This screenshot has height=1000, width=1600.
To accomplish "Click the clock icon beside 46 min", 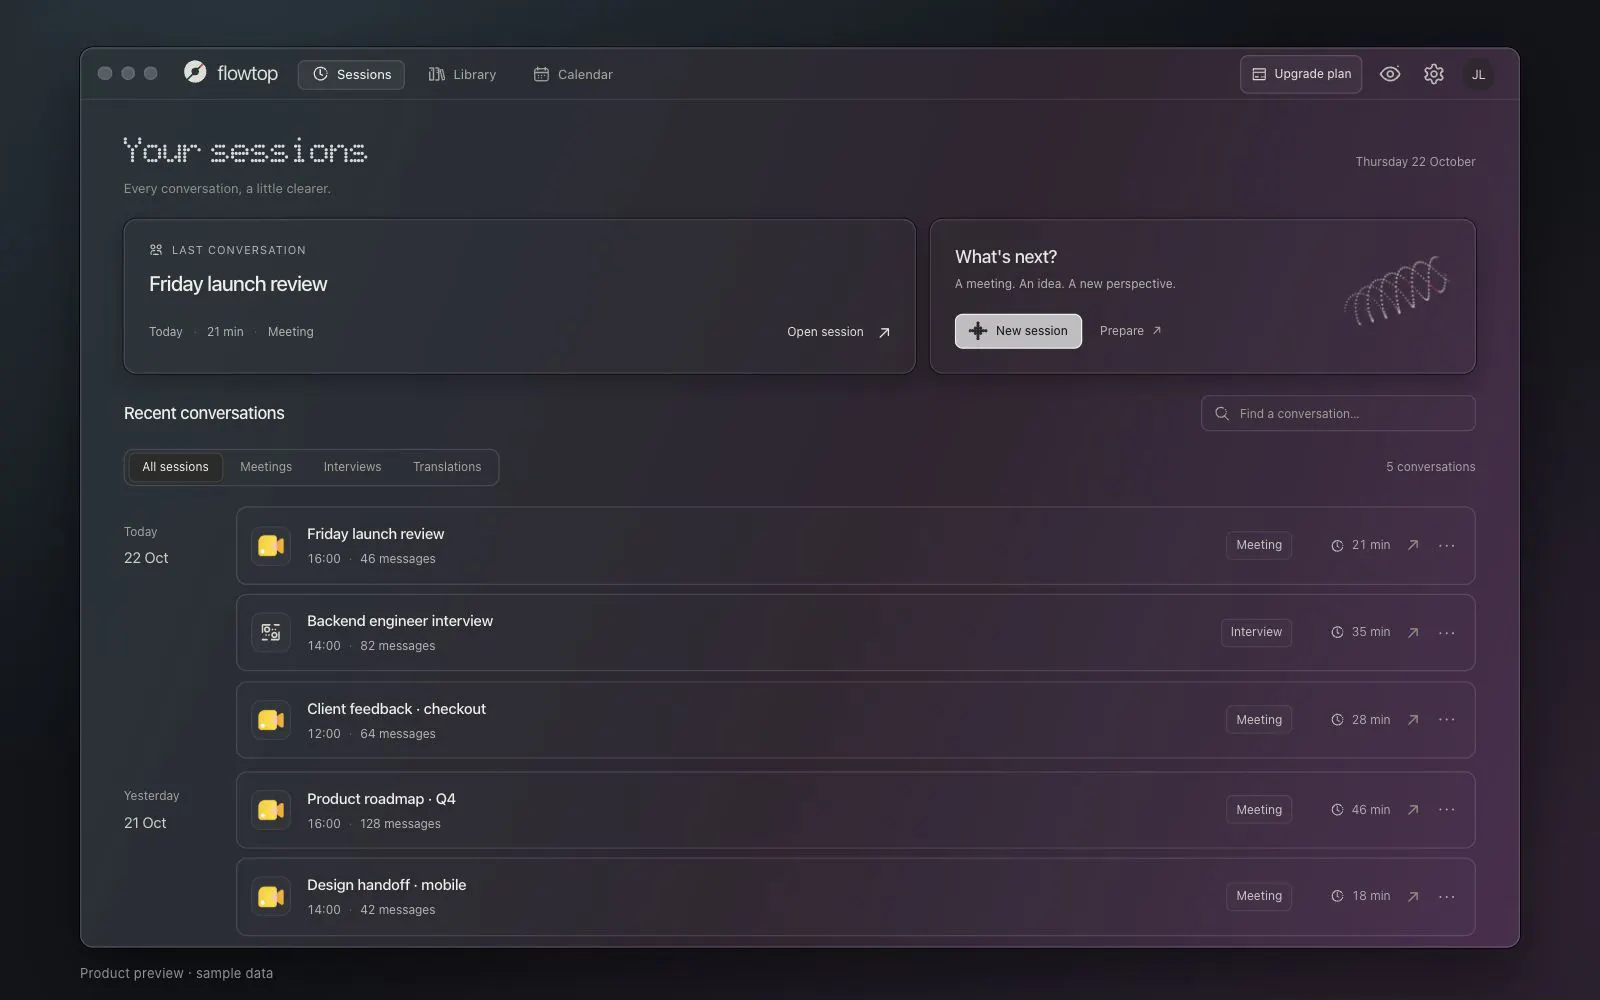I will [1337, 810].
